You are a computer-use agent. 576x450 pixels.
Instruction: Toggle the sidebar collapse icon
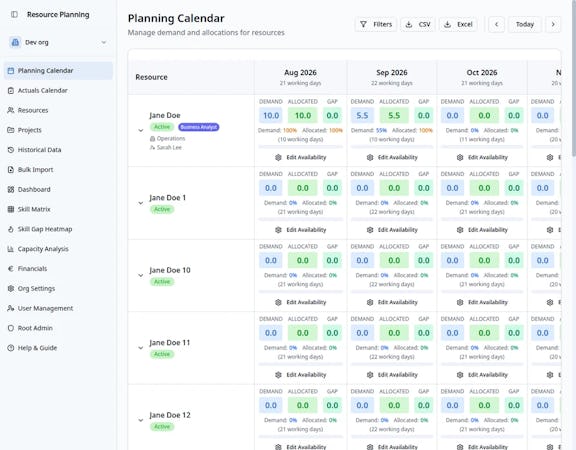point(14,14)
